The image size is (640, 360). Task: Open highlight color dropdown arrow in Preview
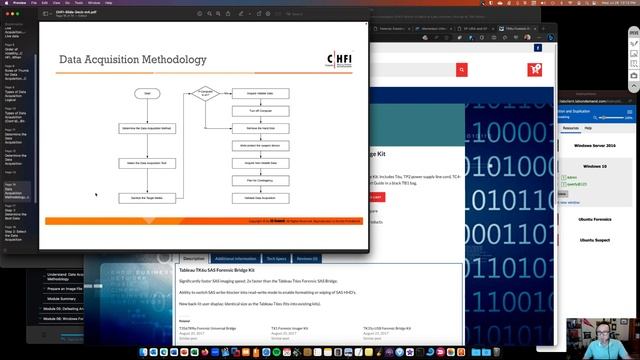pyautogui.click(x=249, y=14)
